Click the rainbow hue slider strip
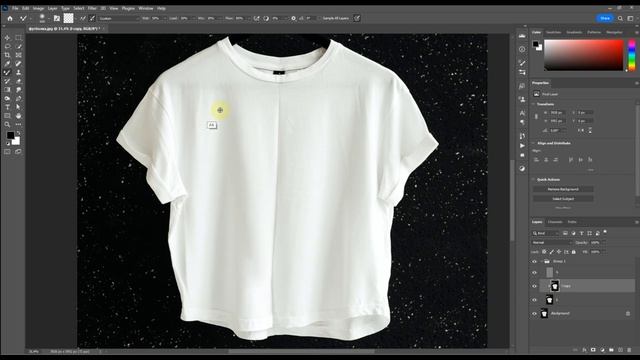 pos(631,55)
